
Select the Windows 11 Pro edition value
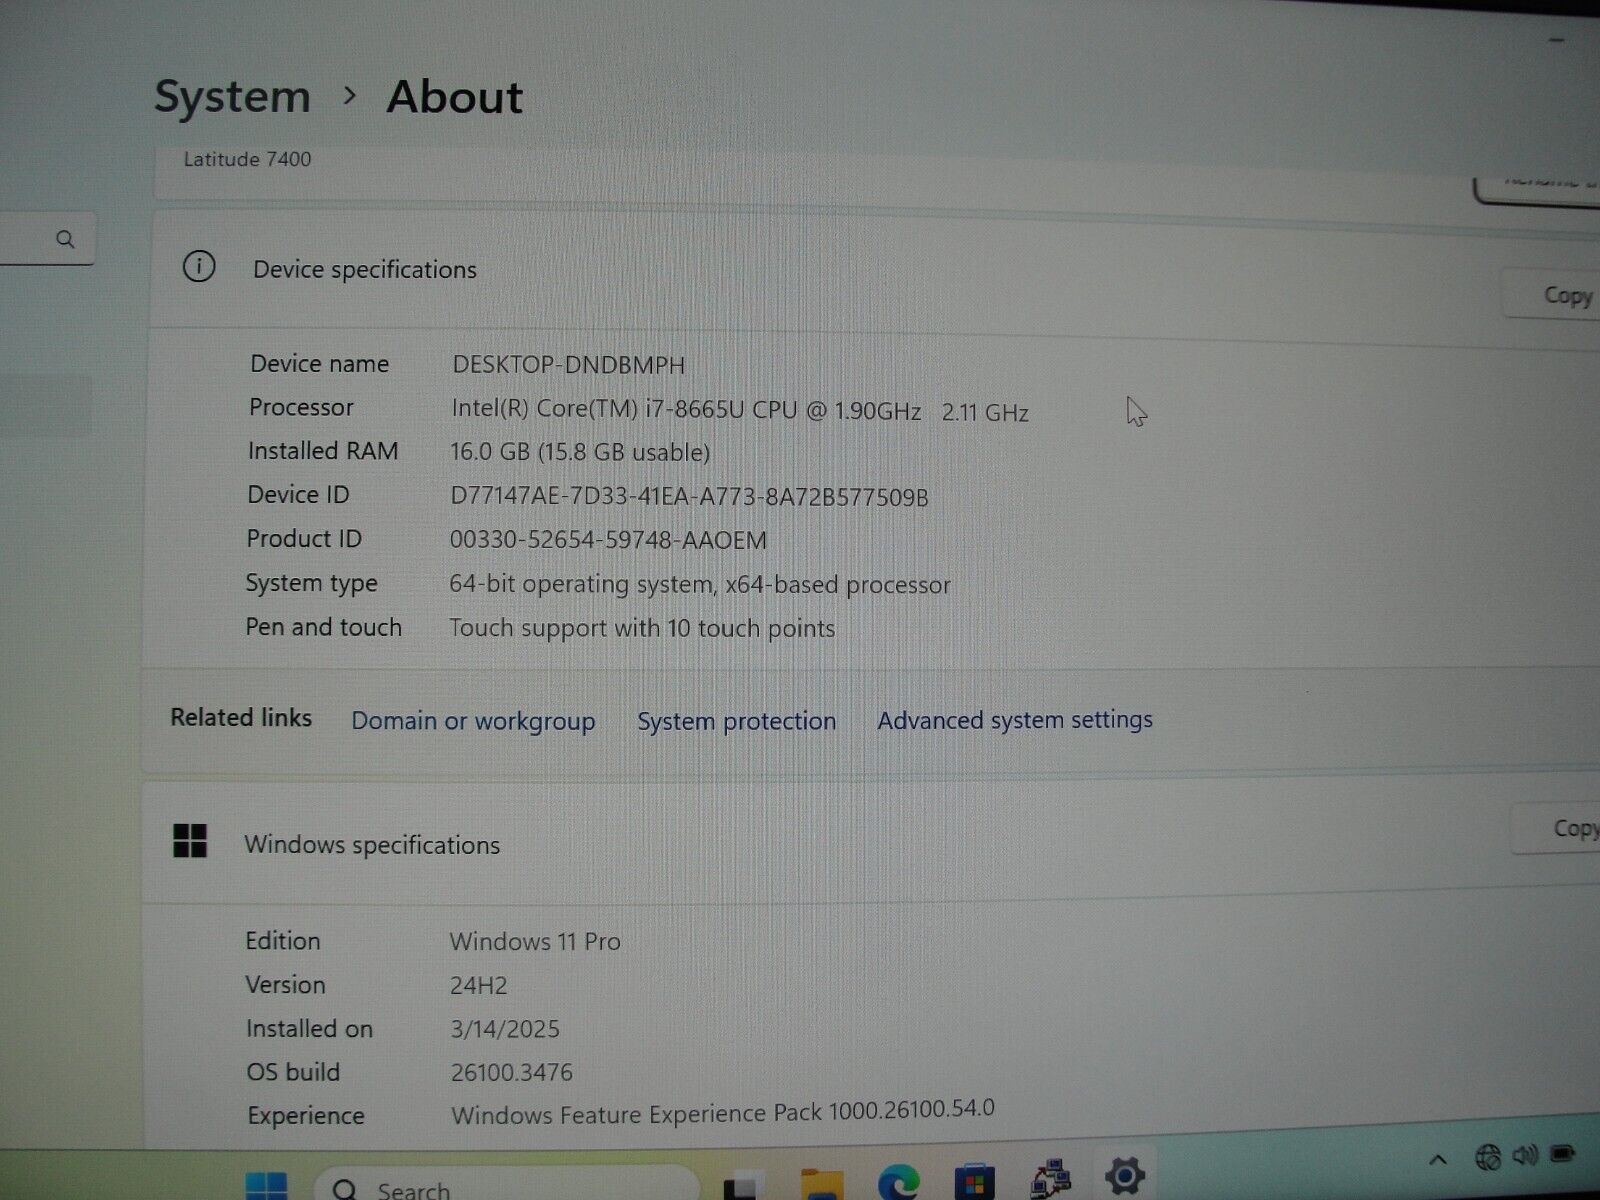pyautogui.click(x=535, y=942)
